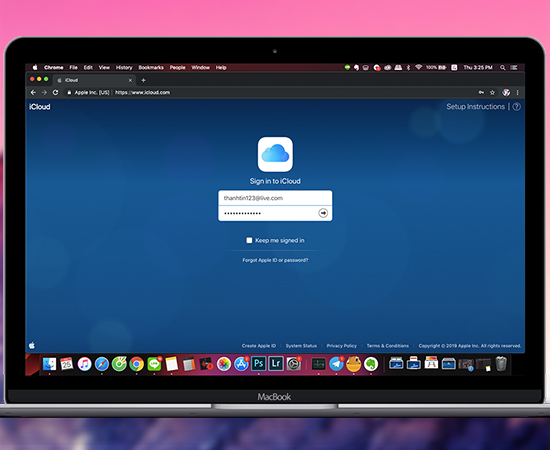
Task: Click the Bluetooth icon in the menu bar
Action: [408, 67]
